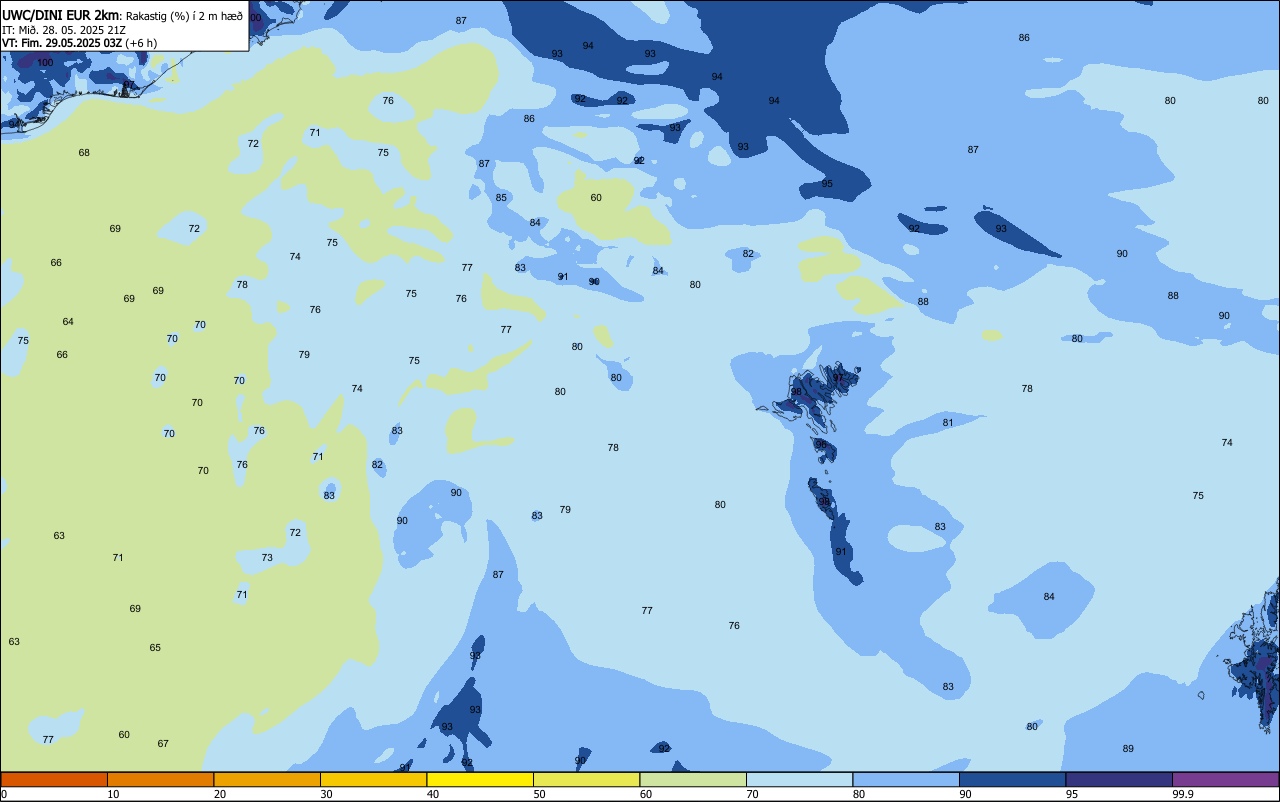The width and height of the screenshot is (1280, 802).
Task: Select the medium blue 80–90 legend swatch
Action: coord(906,779)
